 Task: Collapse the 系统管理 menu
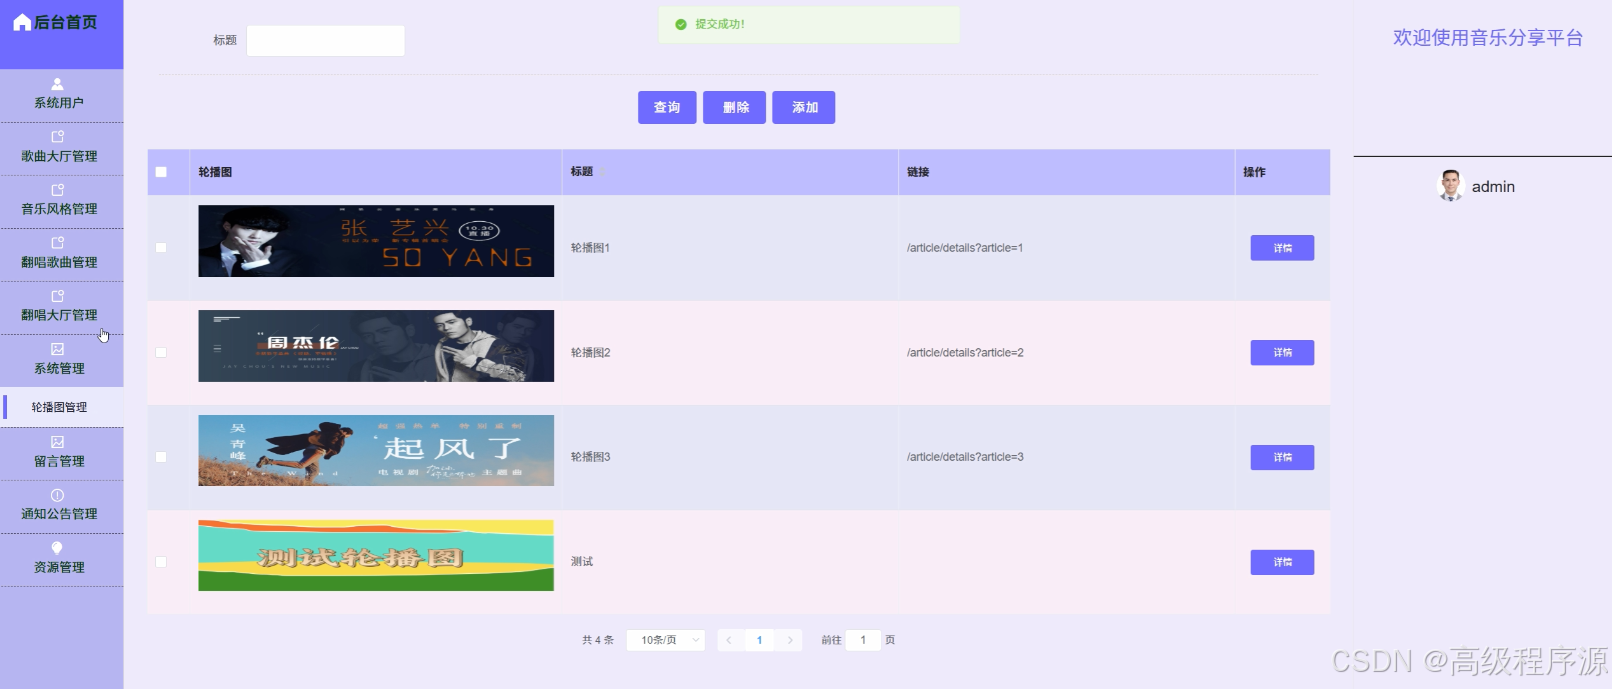[x=61, y=361]
